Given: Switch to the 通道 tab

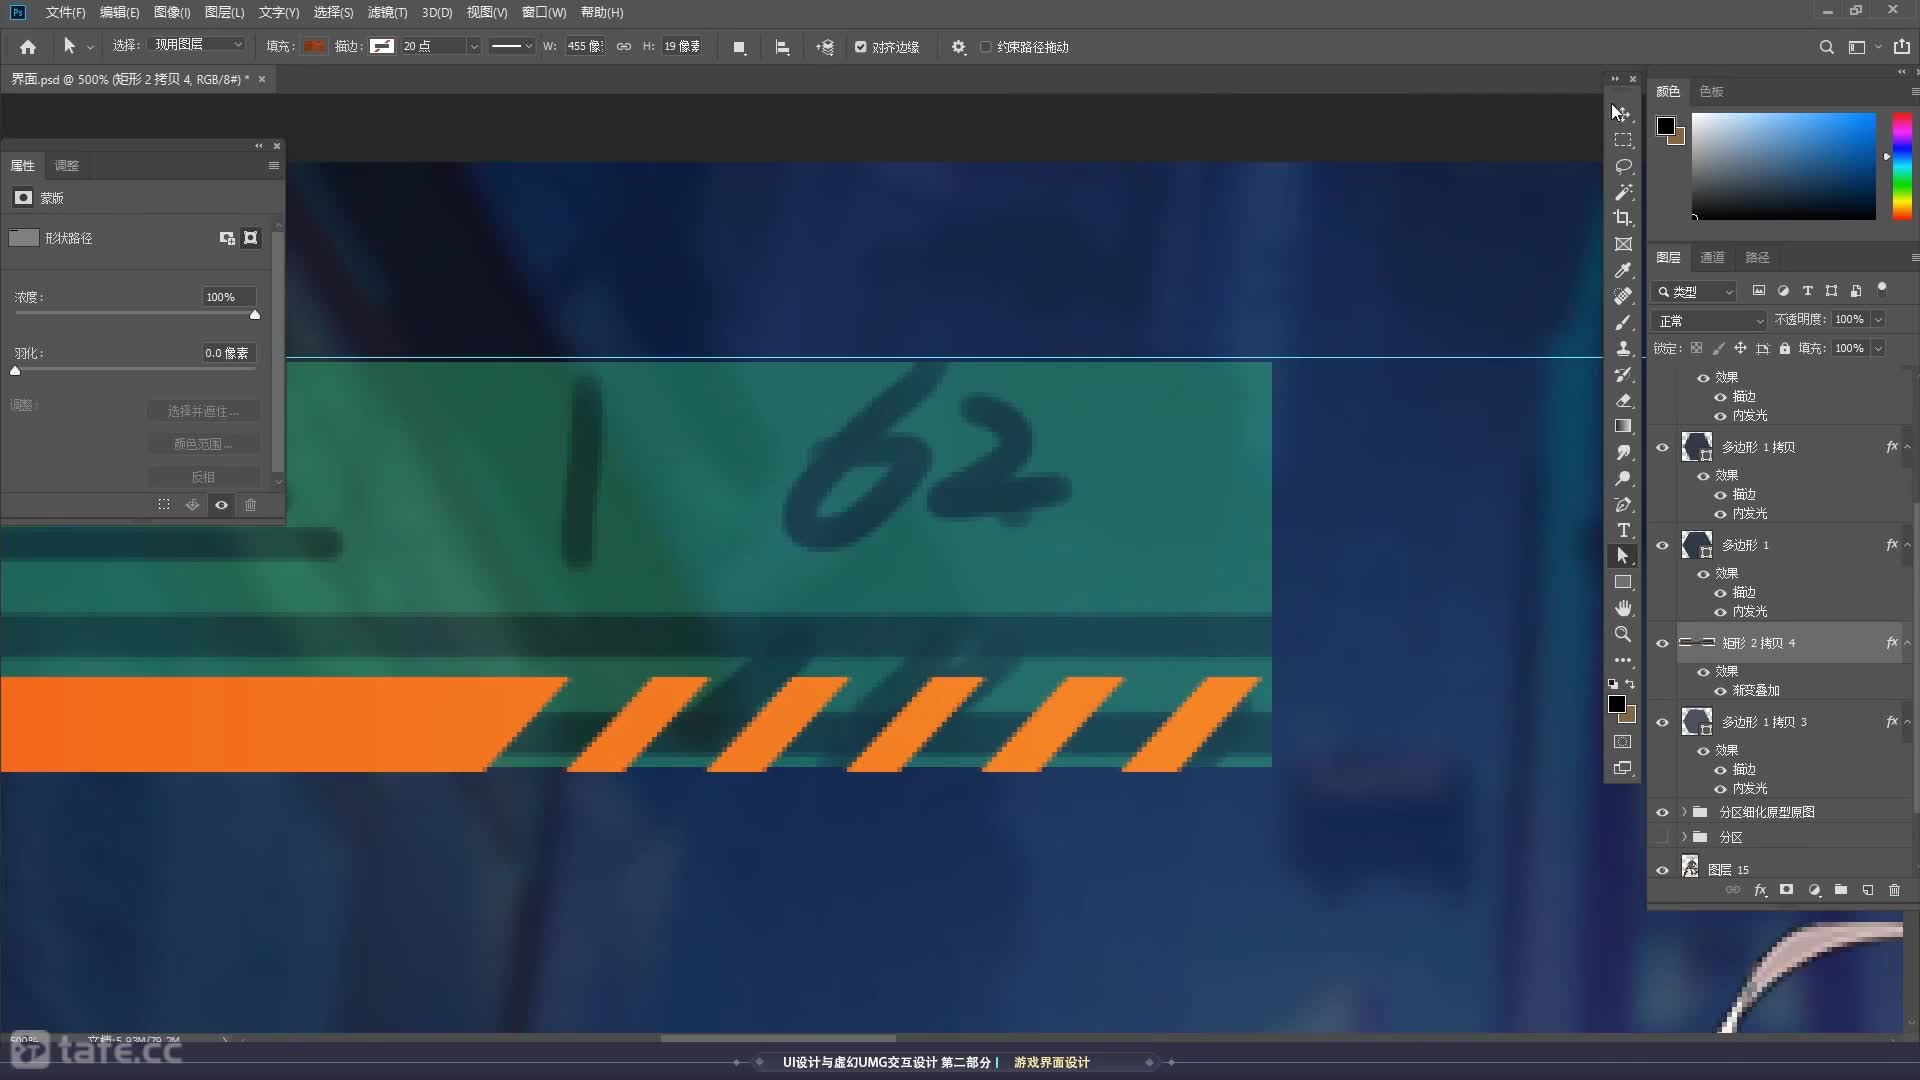Looking at the screenshot, I should (1712, 257).
